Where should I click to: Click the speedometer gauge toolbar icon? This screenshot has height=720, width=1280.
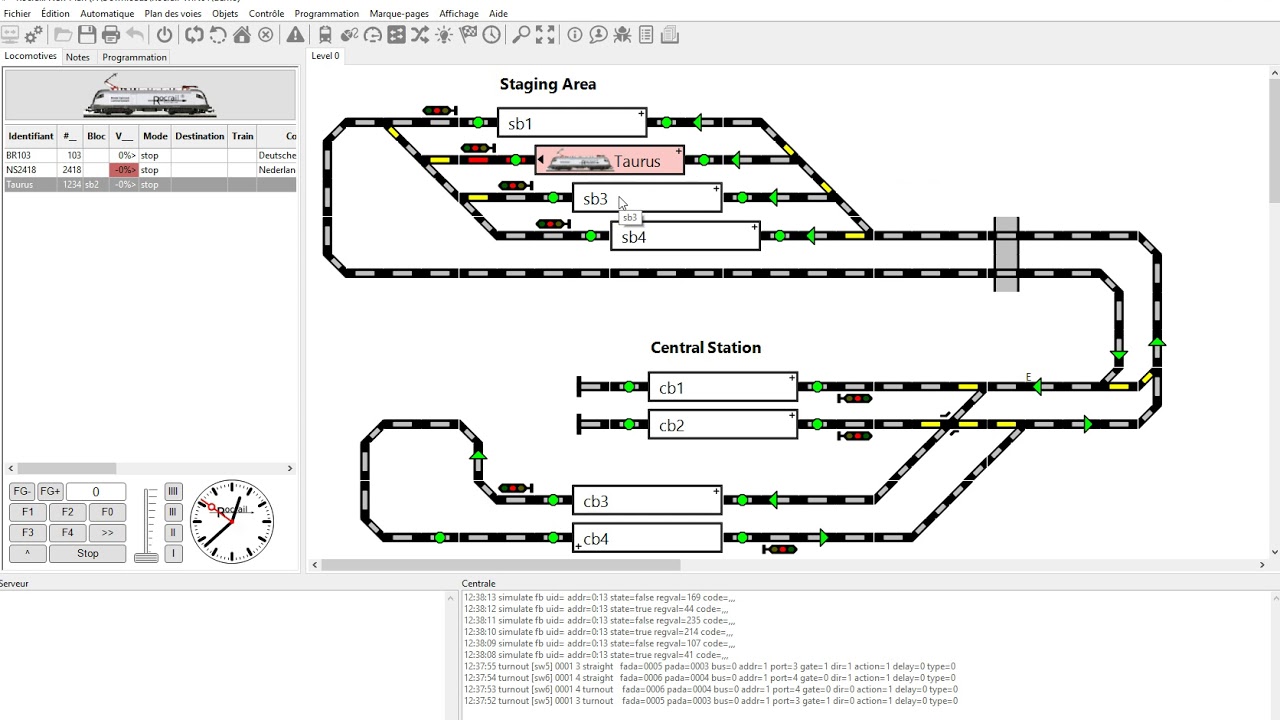click(x=373, y=35)
